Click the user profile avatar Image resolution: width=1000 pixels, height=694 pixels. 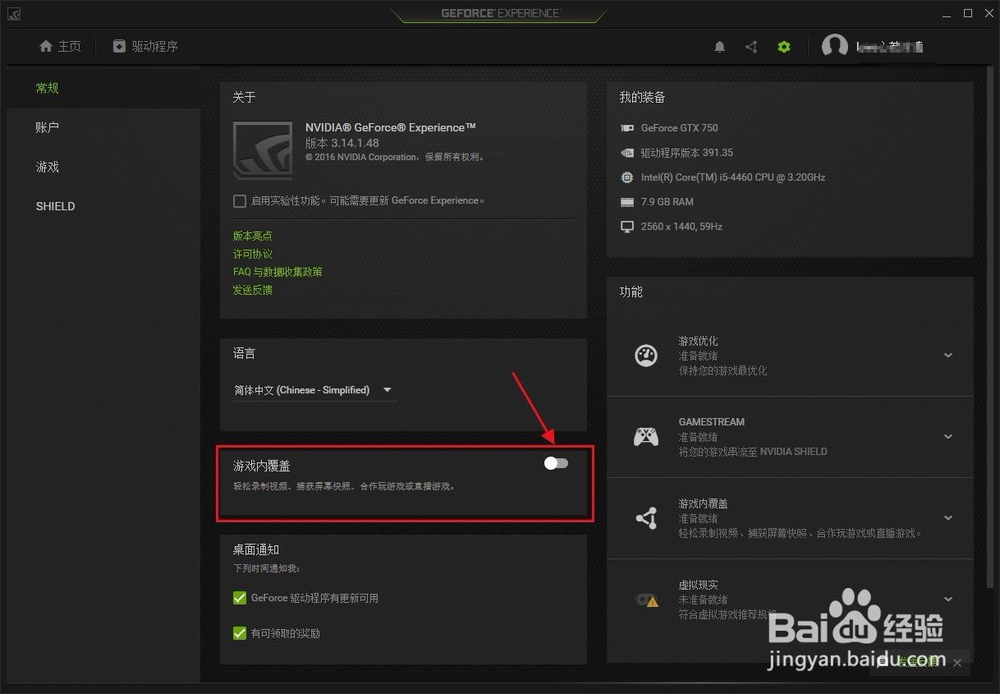pyautogui.click(x=834, y=46)
